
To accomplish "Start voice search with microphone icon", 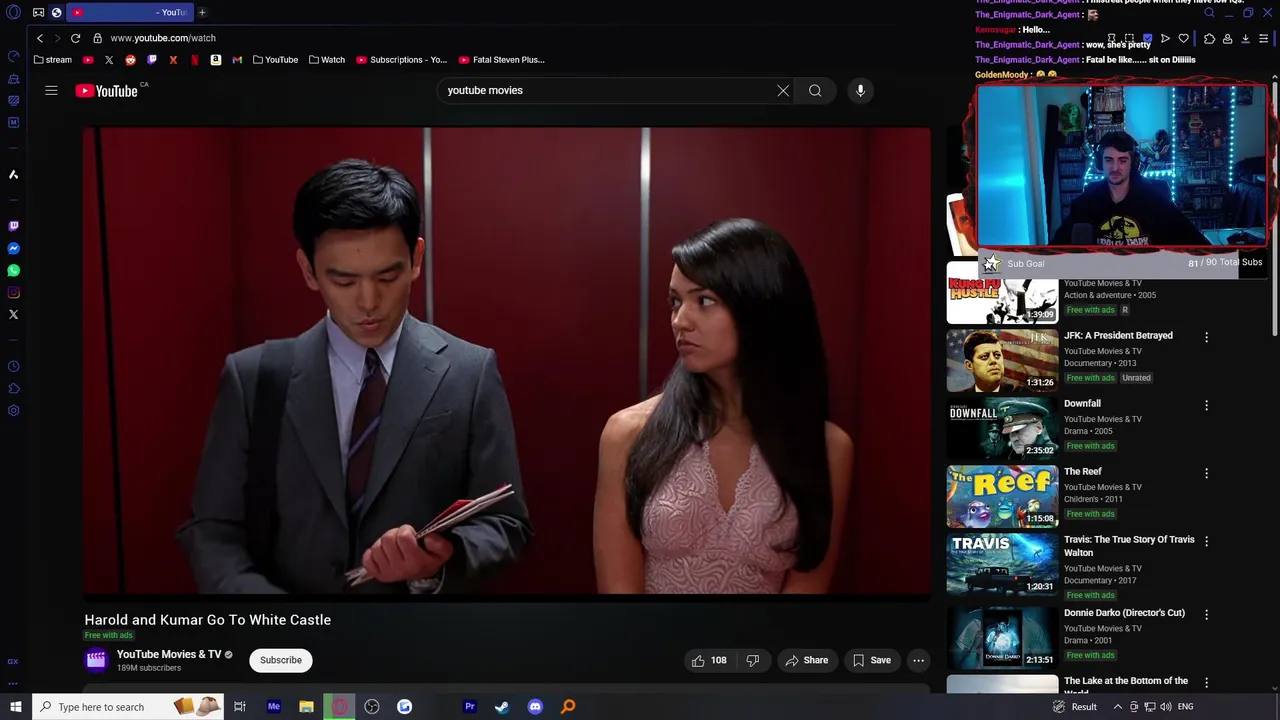I will coord(860,91).
